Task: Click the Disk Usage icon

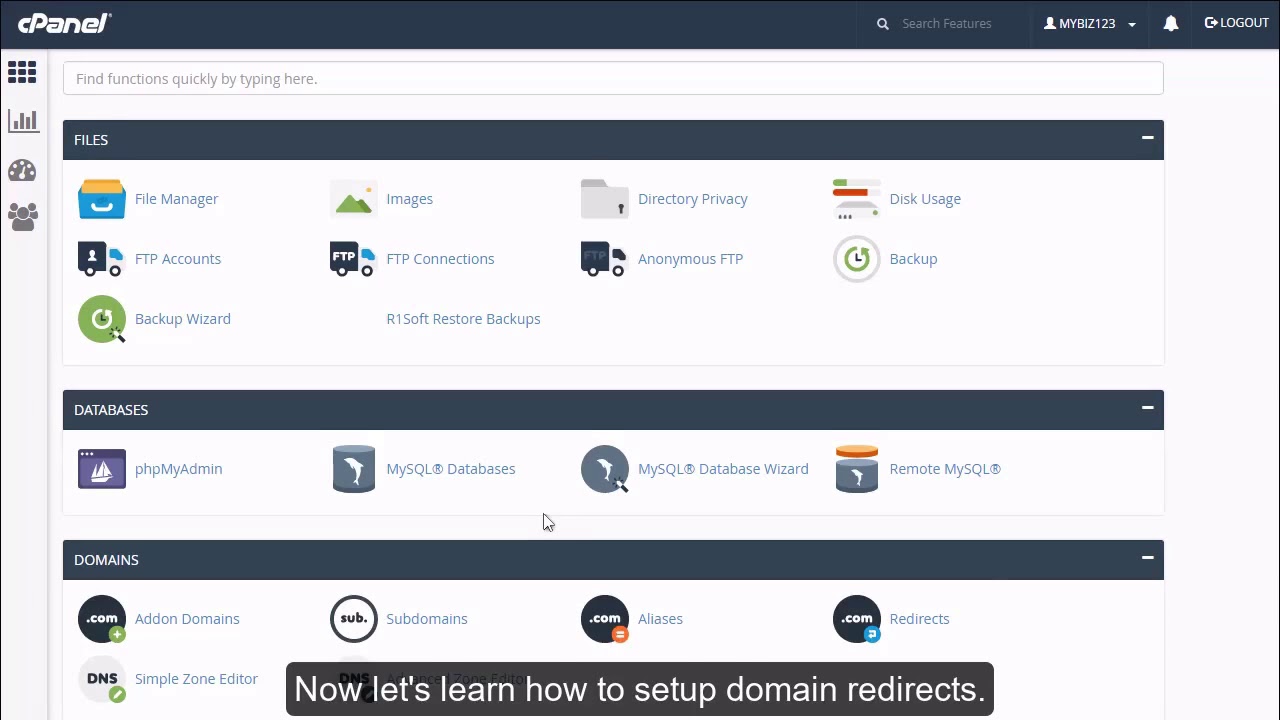Action: click(x=857, y=199)
